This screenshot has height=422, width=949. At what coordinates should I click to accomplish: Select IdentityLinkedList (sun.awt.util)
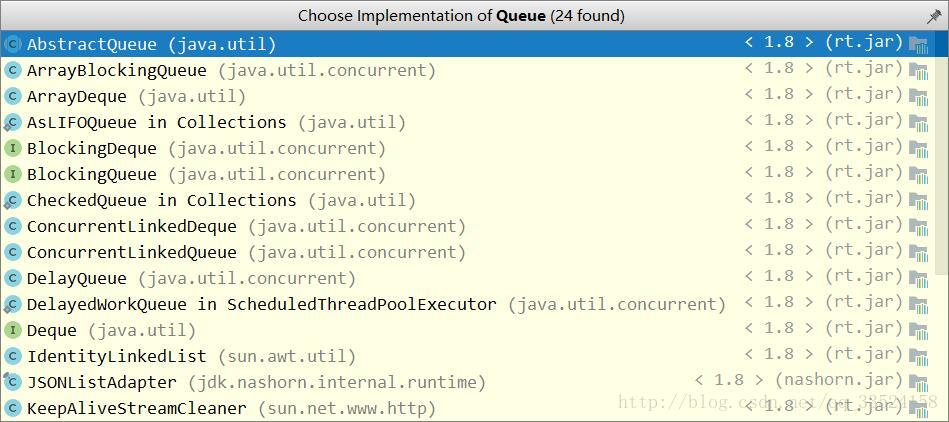pos(469,357)
